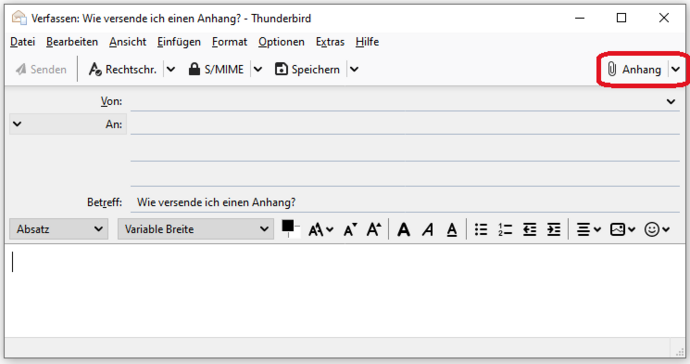Click the Rechtschr. spell check button

pos(123,70)
